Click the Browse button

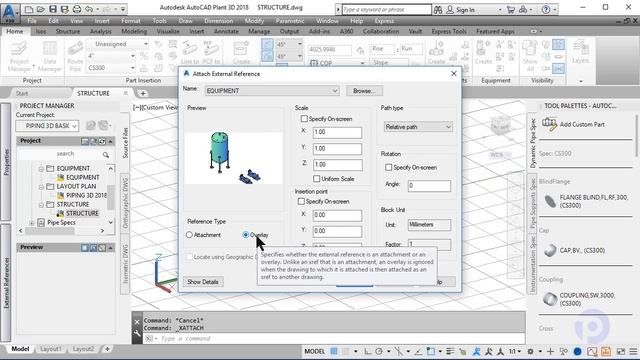(x=364, y=91)
